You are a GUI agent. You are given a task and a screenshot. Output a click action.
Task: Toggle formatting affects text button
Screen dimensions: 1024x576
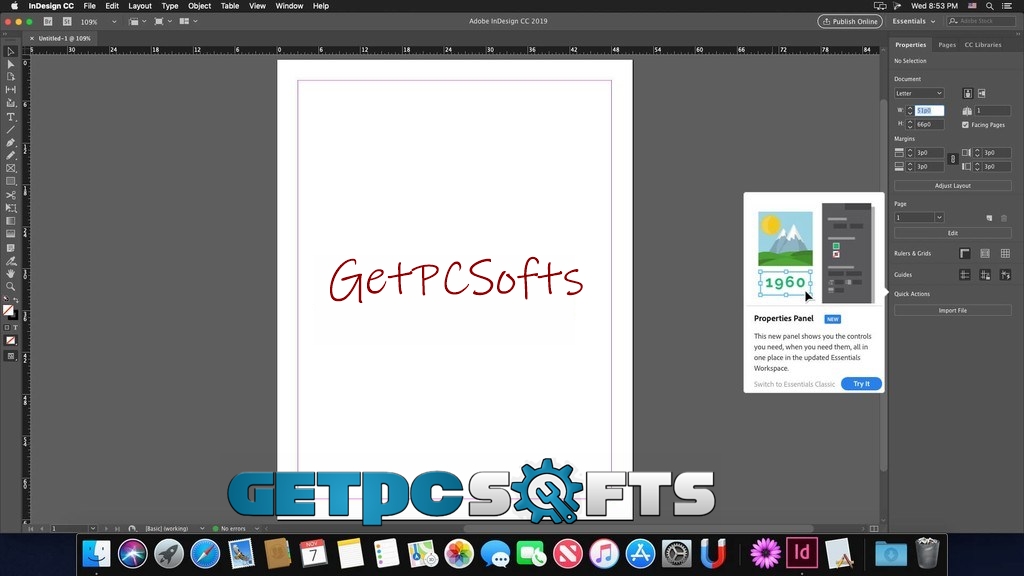(x=16, y=328)
